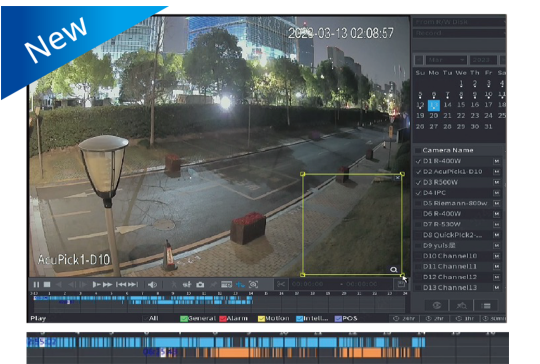Select date 14 in the calendar
This screenshot has height=364, width=540.
pos(447,105)
